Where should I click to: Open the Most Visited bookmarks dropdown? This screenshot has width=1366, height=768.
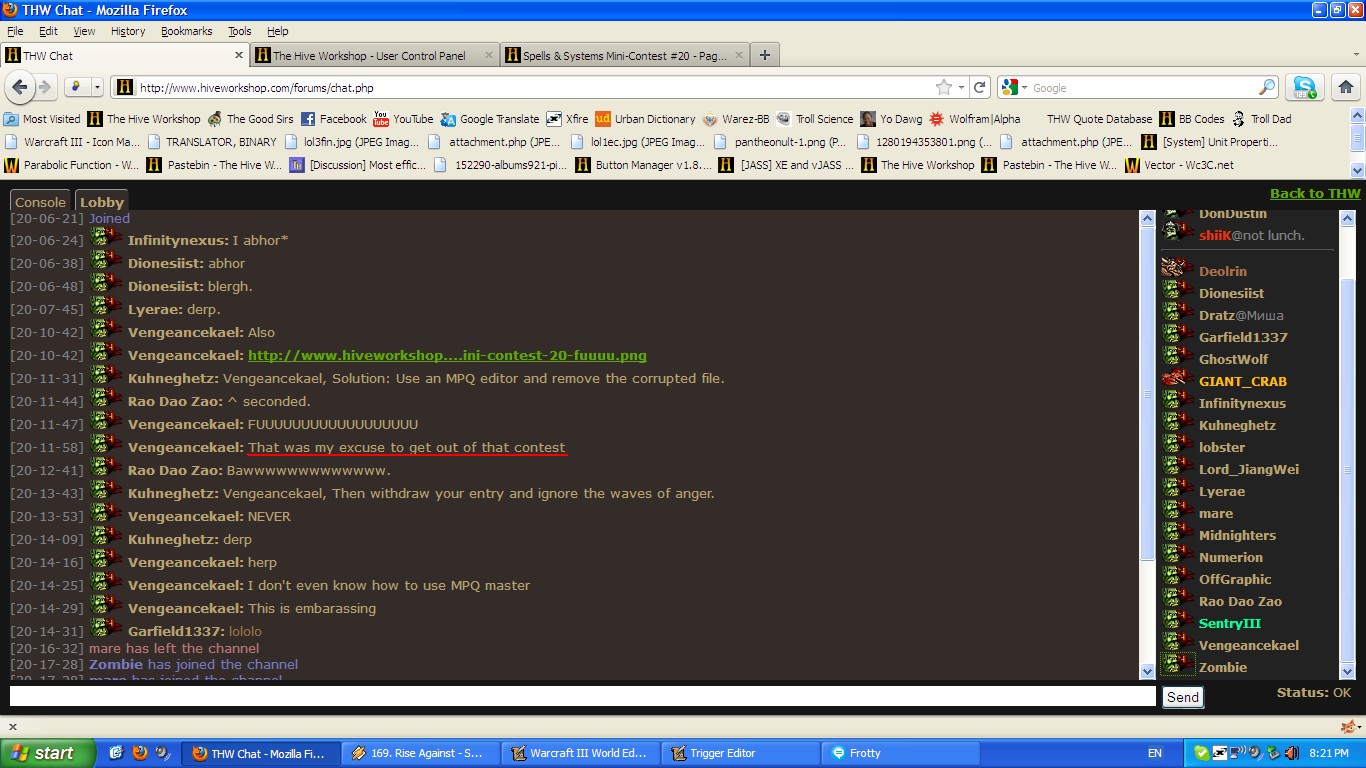[x=42, y=119]
